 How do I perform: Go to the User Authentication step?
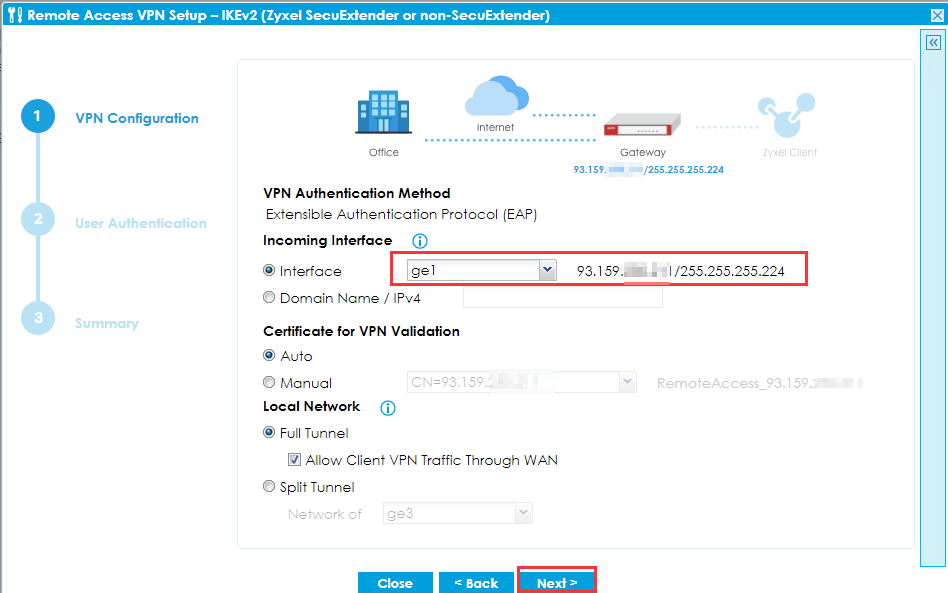click(38, 218)
